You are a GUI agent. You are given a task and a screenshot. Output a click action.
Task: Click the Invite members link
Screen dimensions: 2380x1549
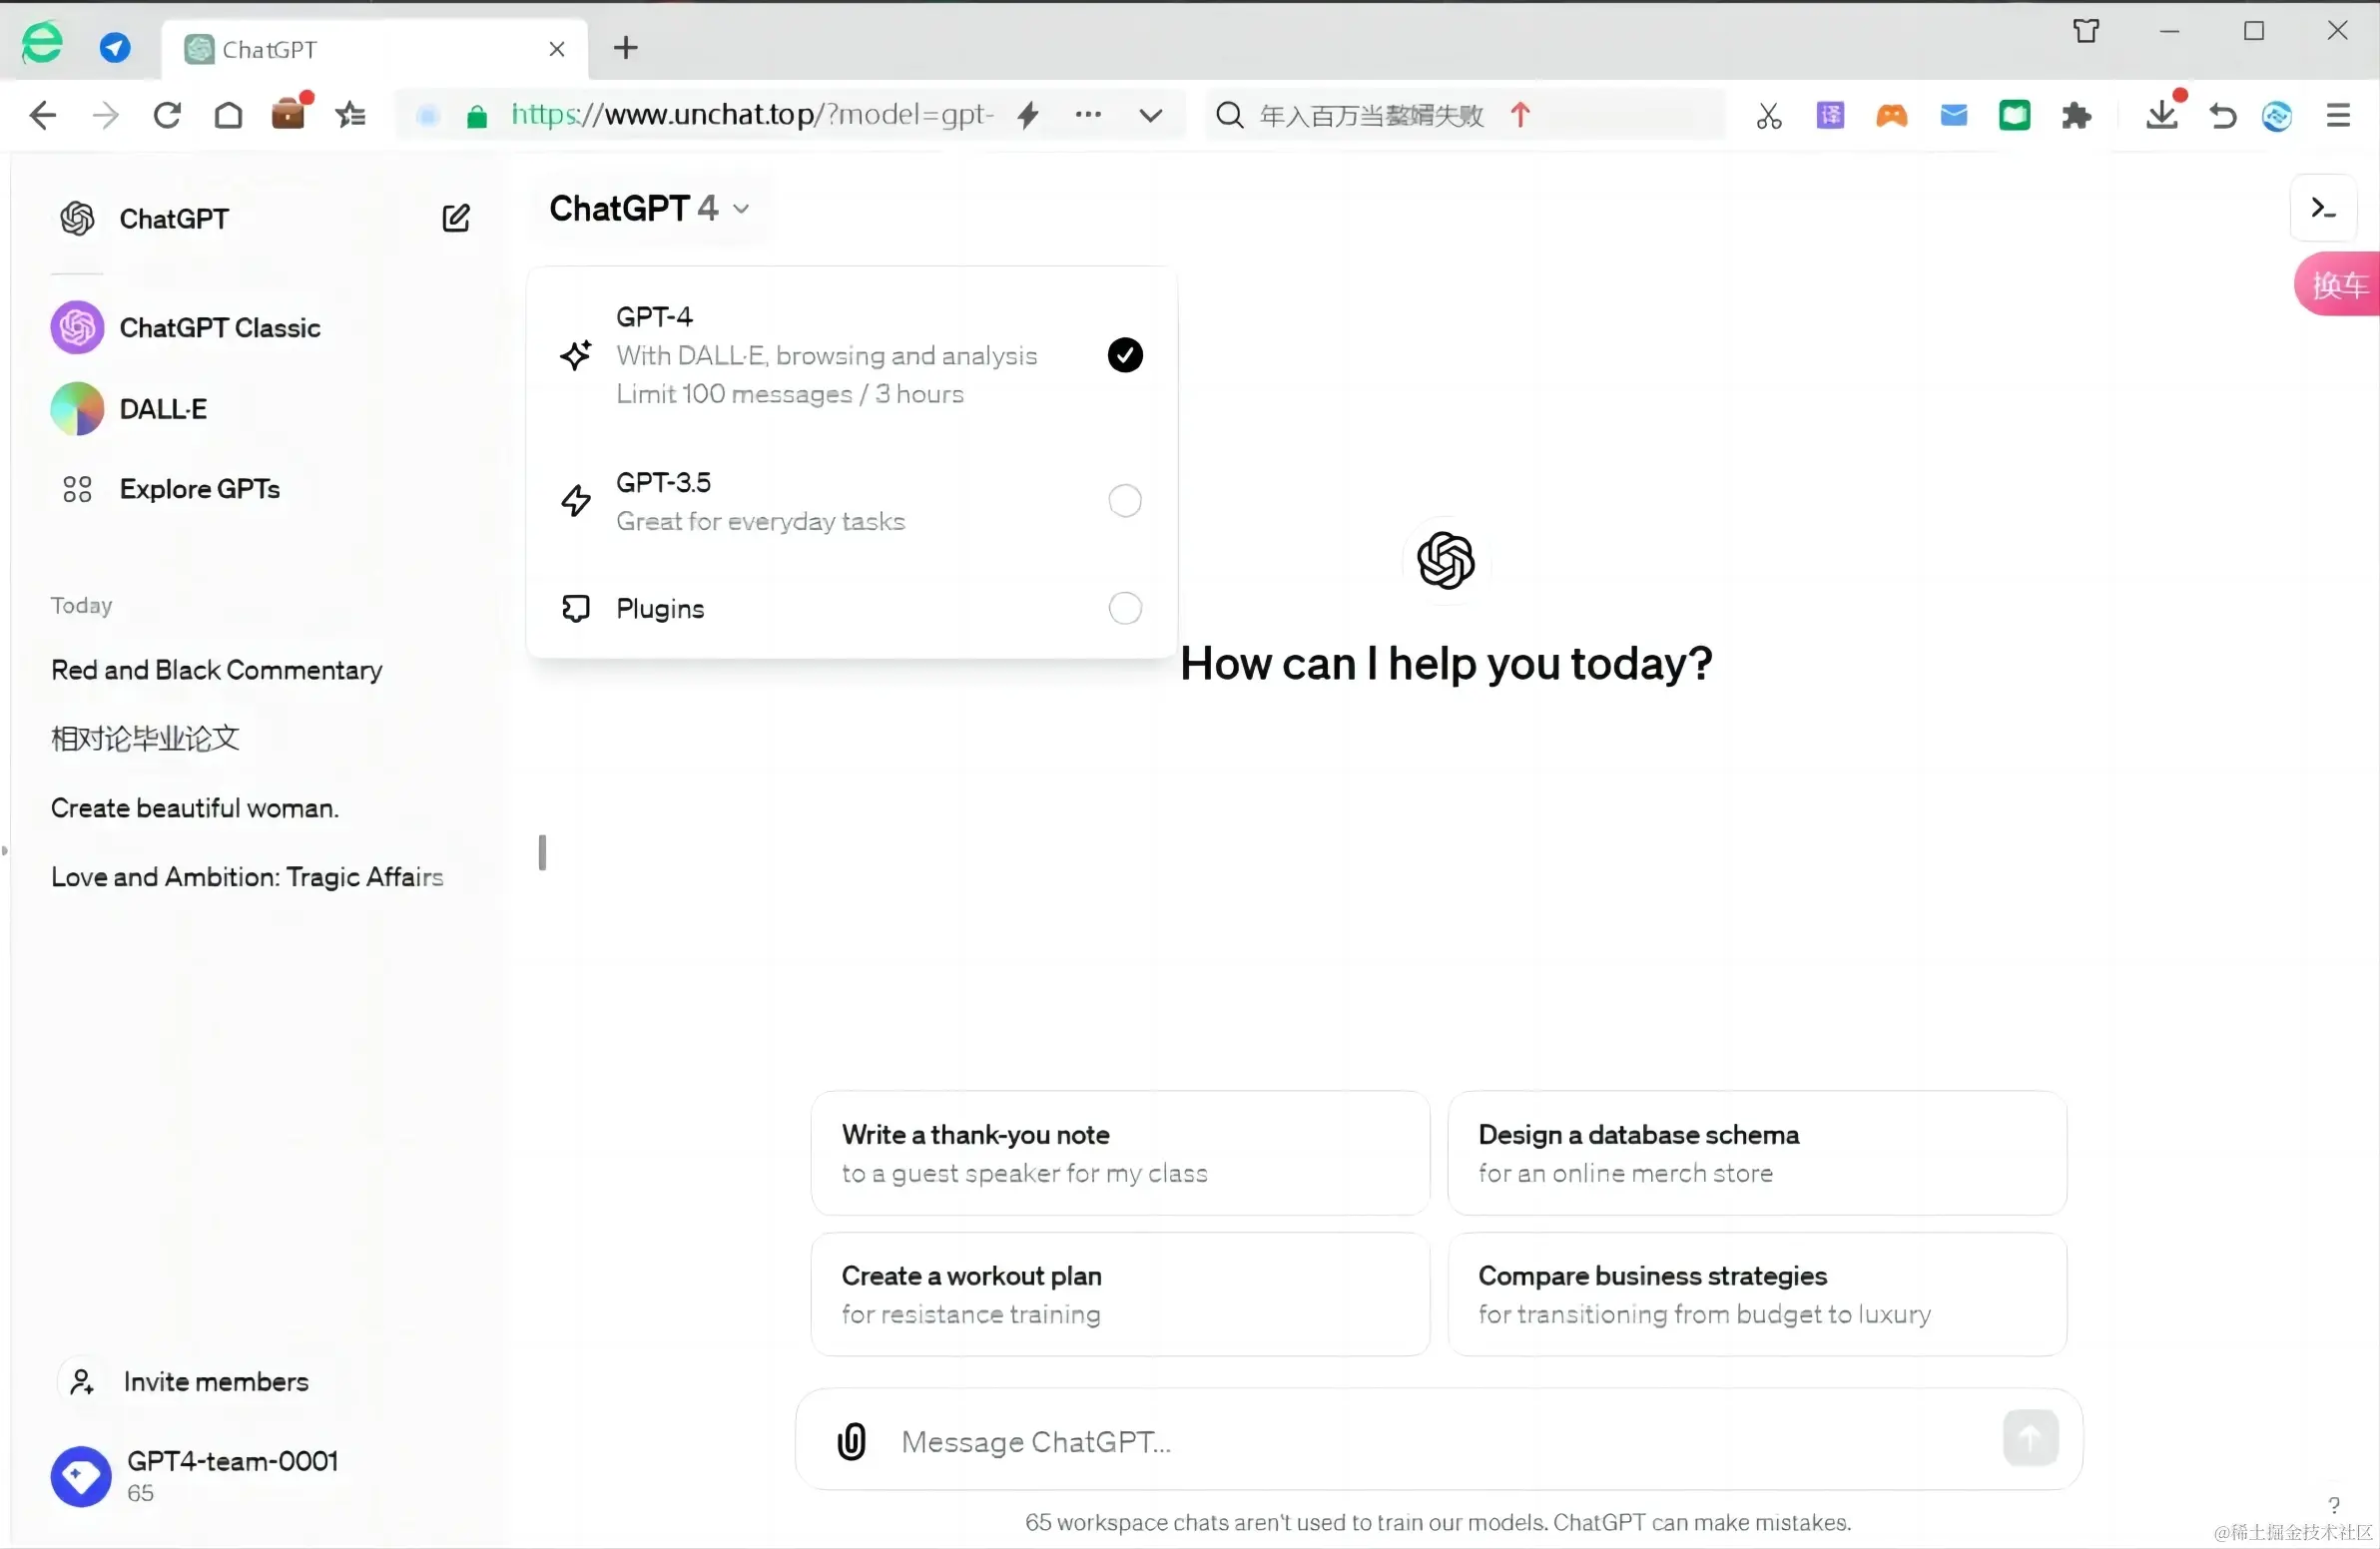pos(215,1381)
